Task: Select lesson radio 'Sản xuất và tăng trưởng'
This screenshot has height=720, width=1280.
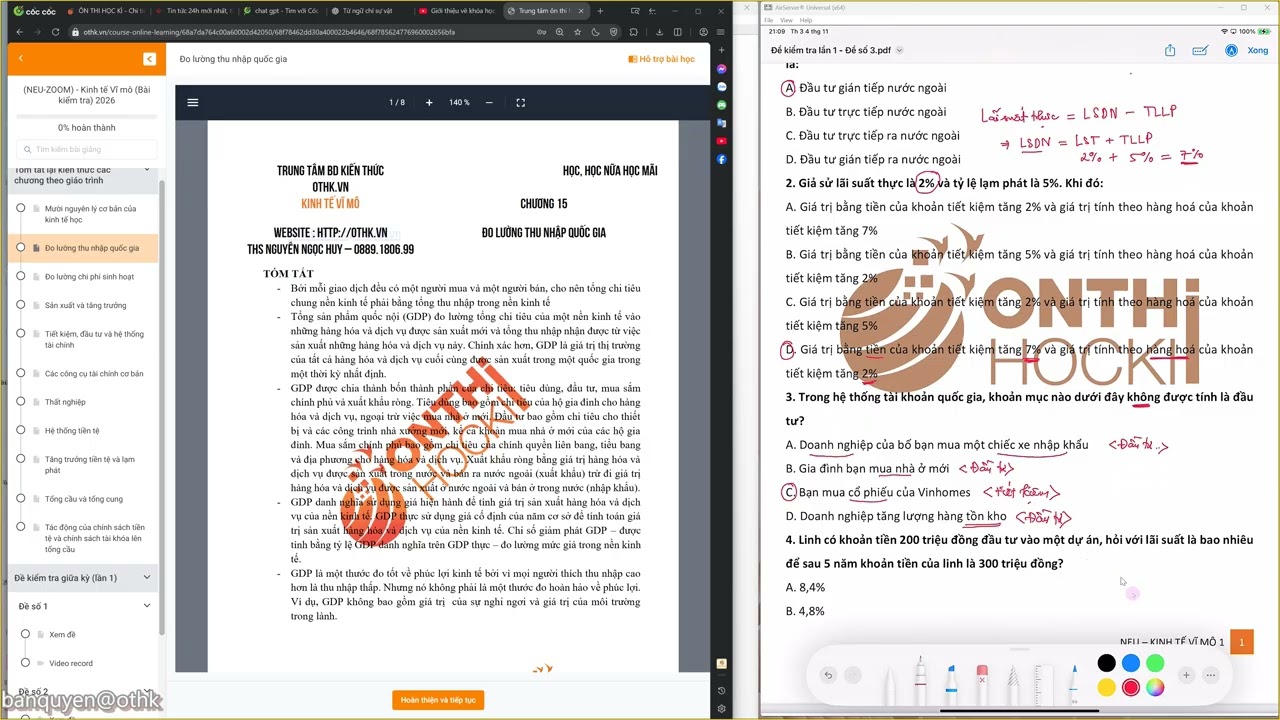Action: (20, 305)
